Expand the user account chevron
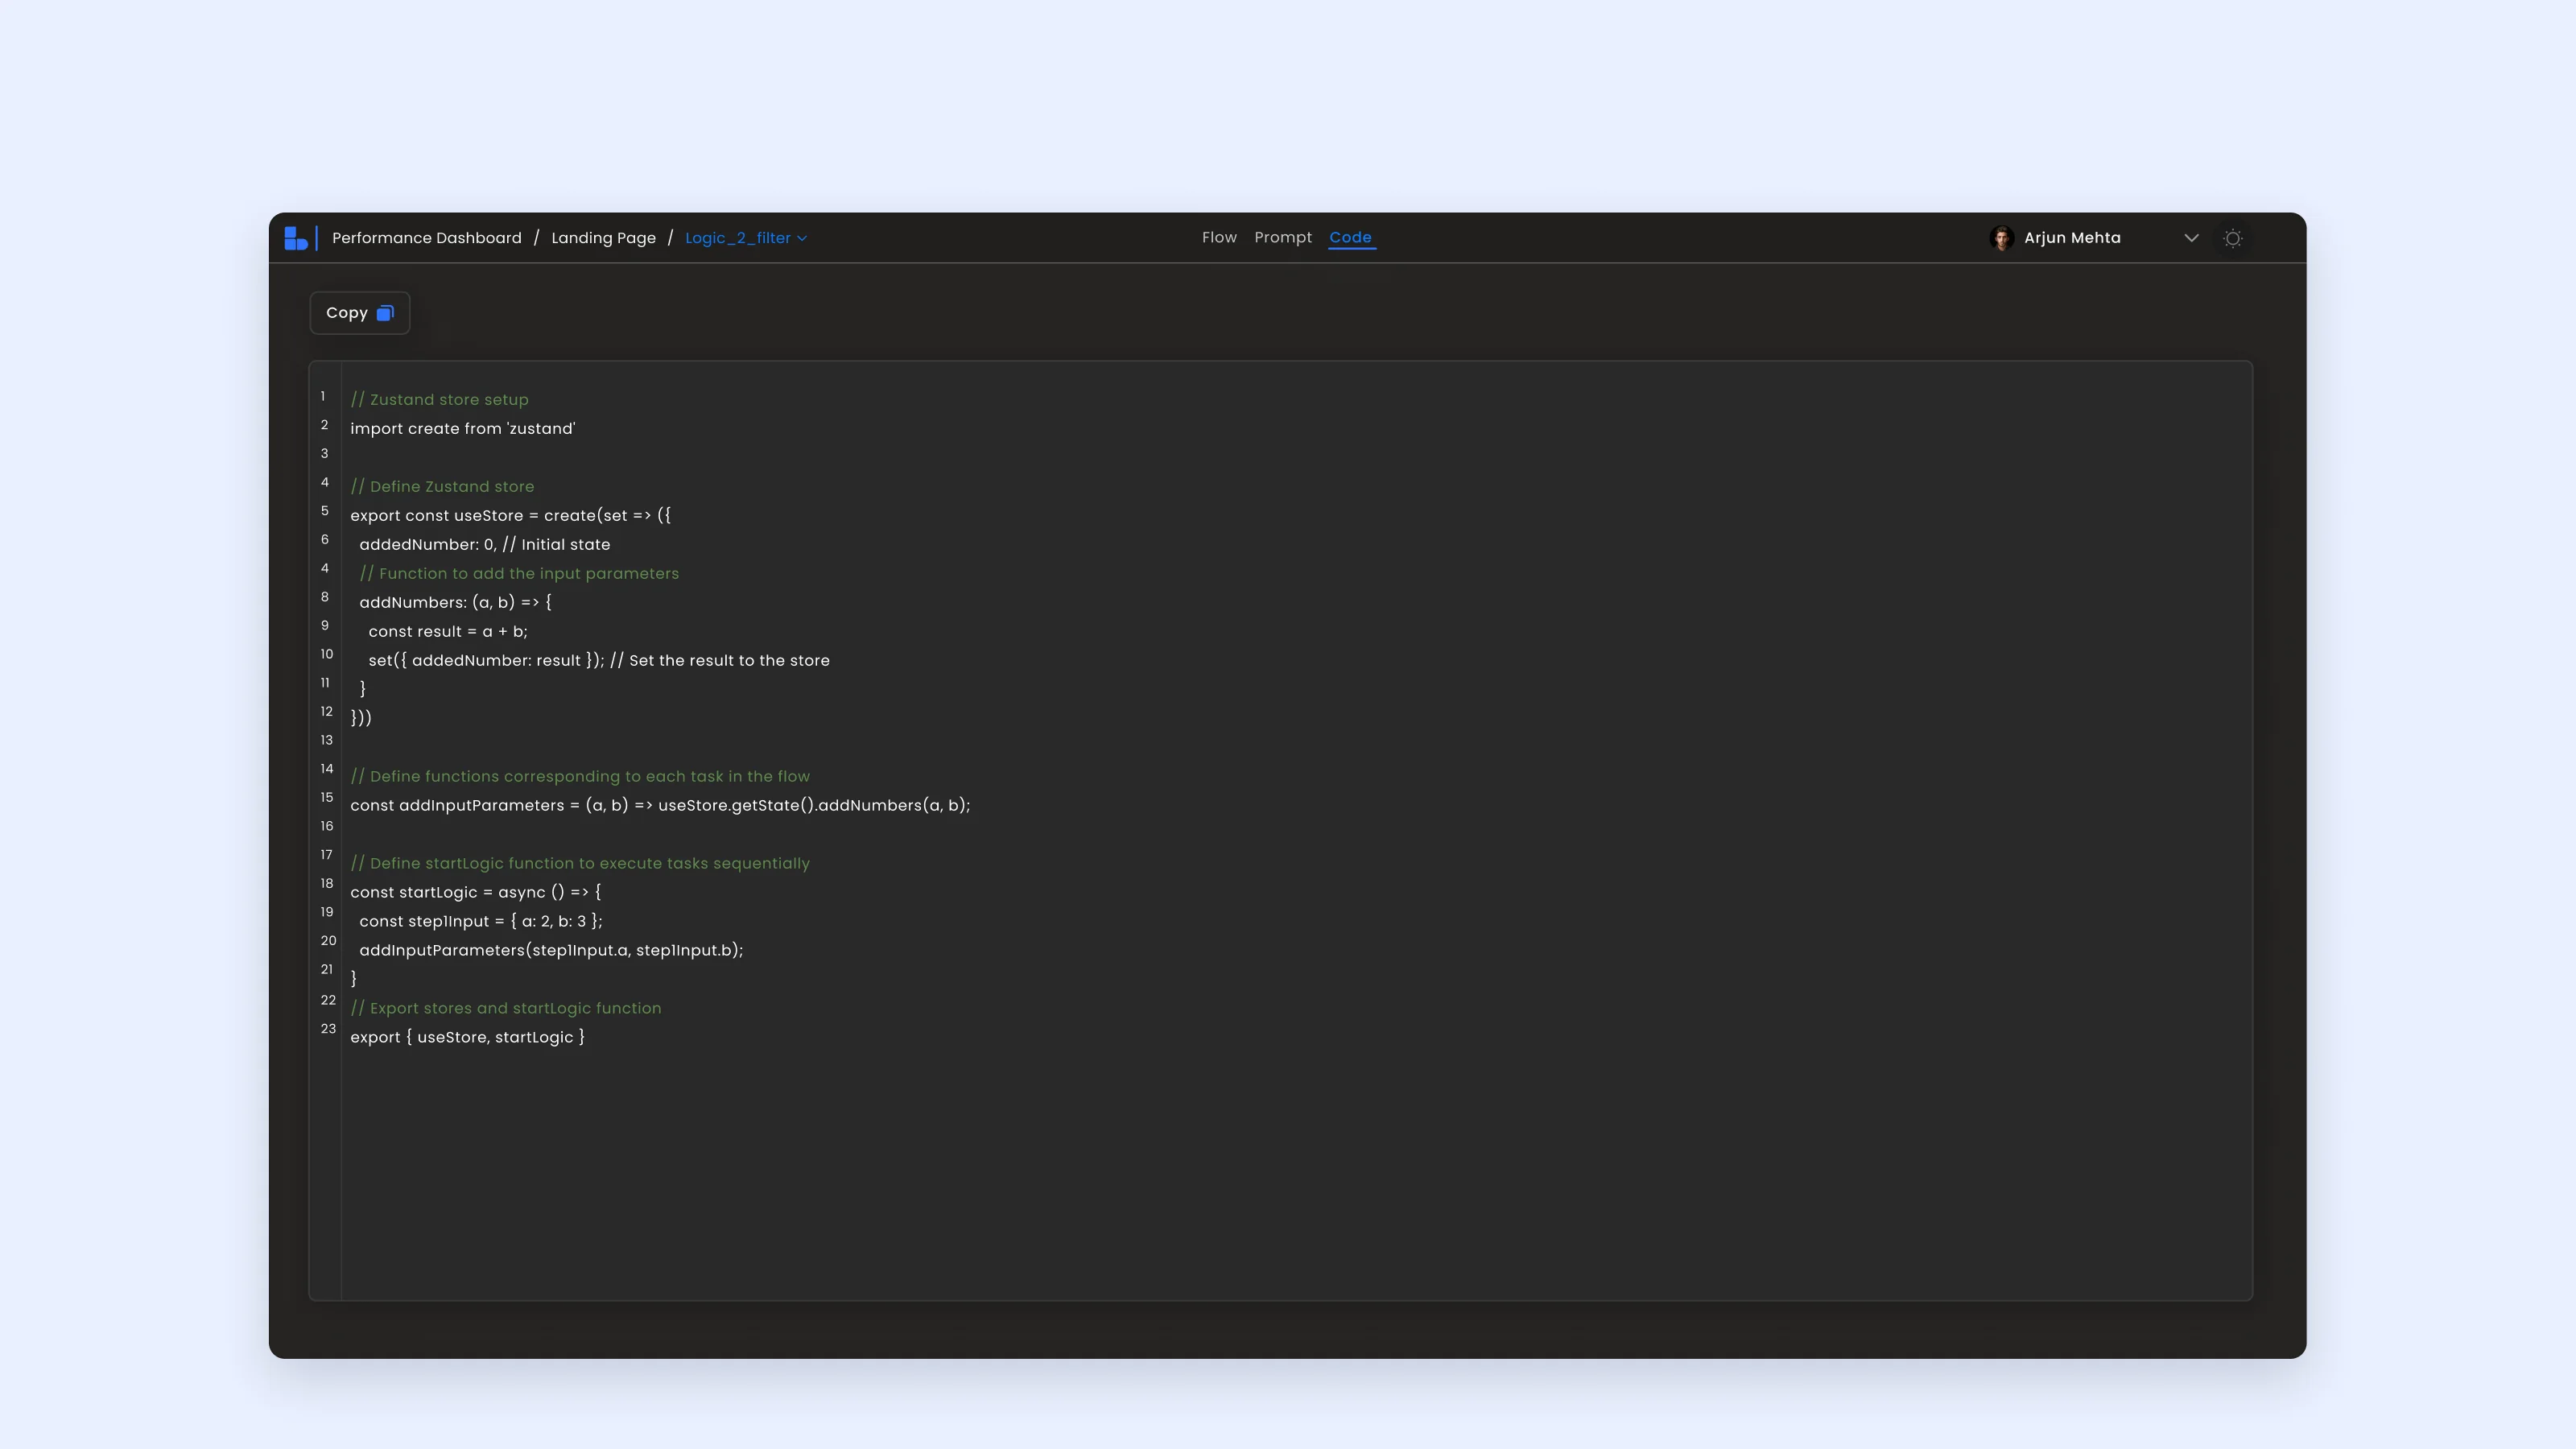Viewport: 2576px width, 1449px height. pos(2191,238)
